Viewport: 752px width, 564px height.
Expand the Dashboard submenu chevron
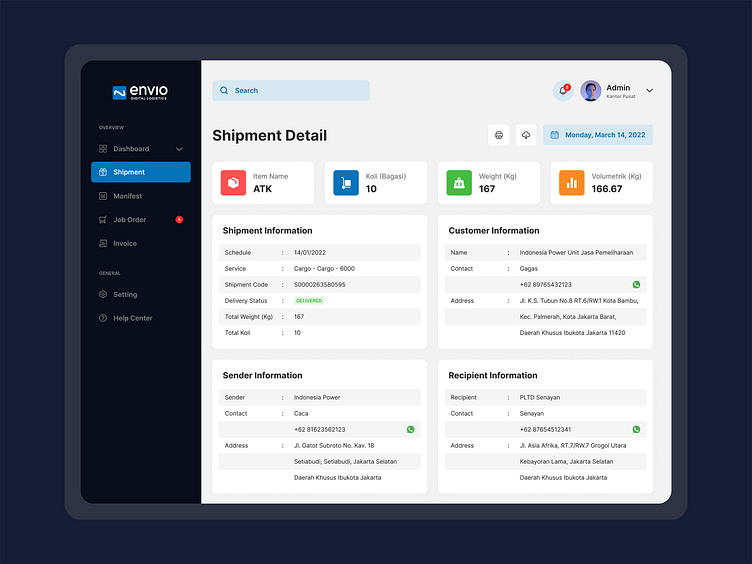[180, 149]
